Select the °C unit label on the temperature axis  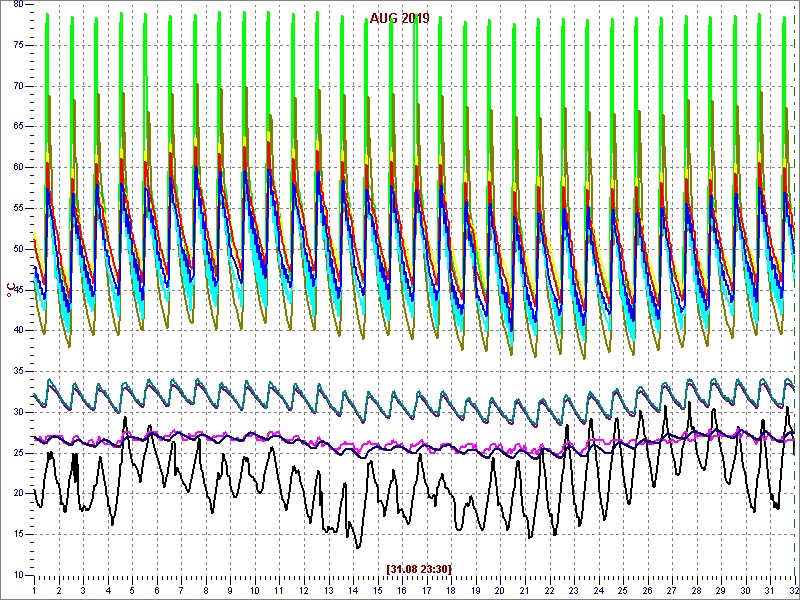pyautogui.click(x=11, y=290)
